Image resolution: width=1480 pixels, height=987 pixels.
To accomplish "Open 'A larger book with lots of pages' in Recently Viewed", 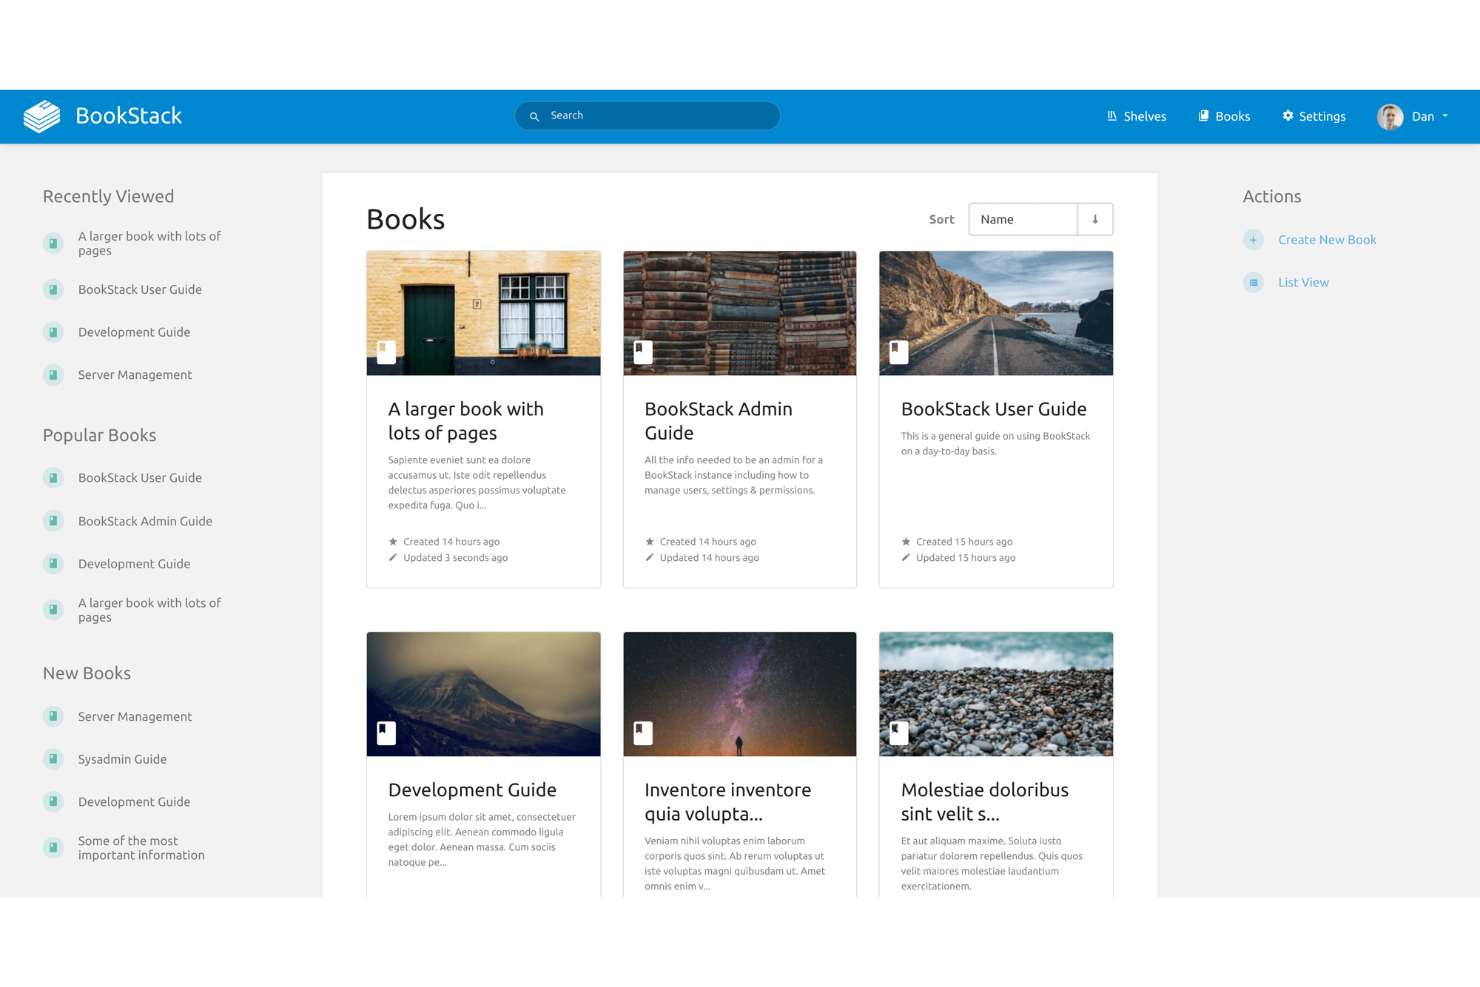I will coord(149,244).
